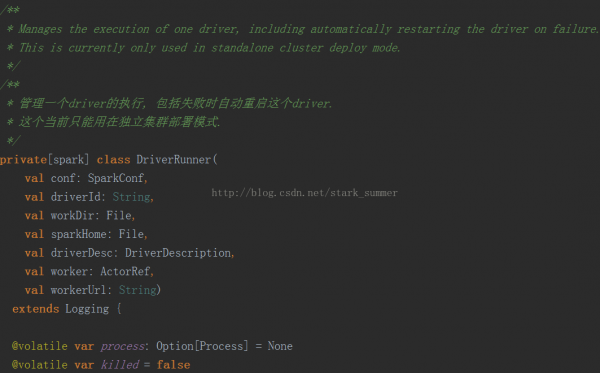This screenshot has width=600, height=373.
Task: Click the DriverDescription type
Action: [178, 253]
